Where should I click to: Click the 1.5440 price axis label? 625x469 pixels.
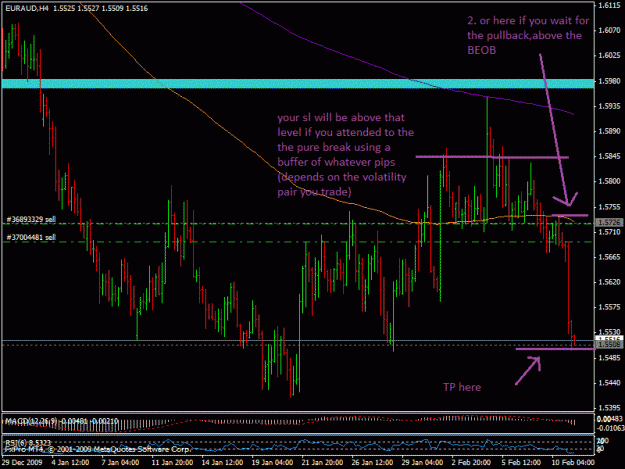609,383
